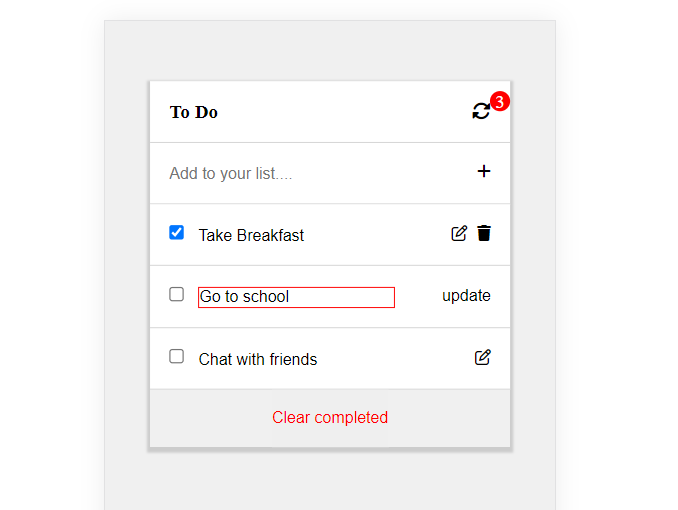Open edit icon for Chat with friends

[x=483, y=357]
